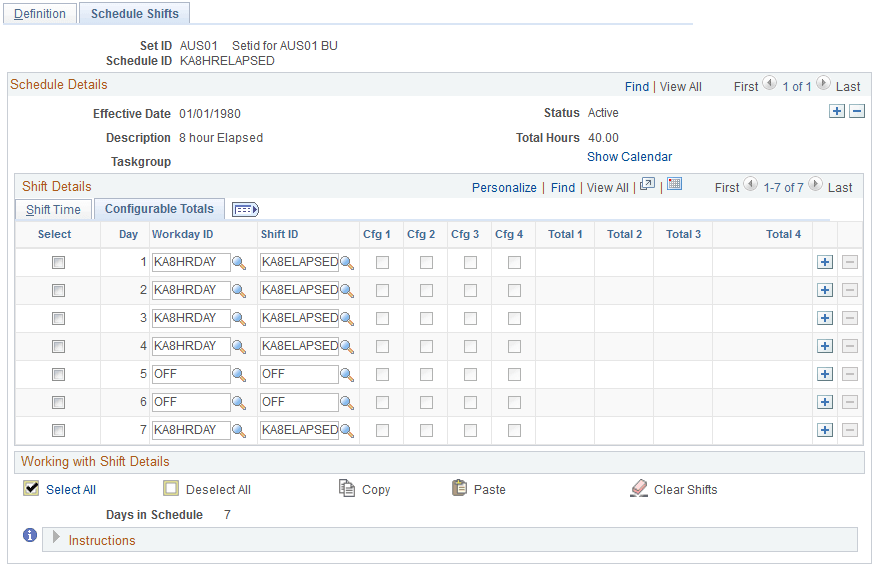This screenshot has height=567, width=876.
Task: Toggle Cfg 3 checkbox for day 5
Action: [x=470, y=374]
